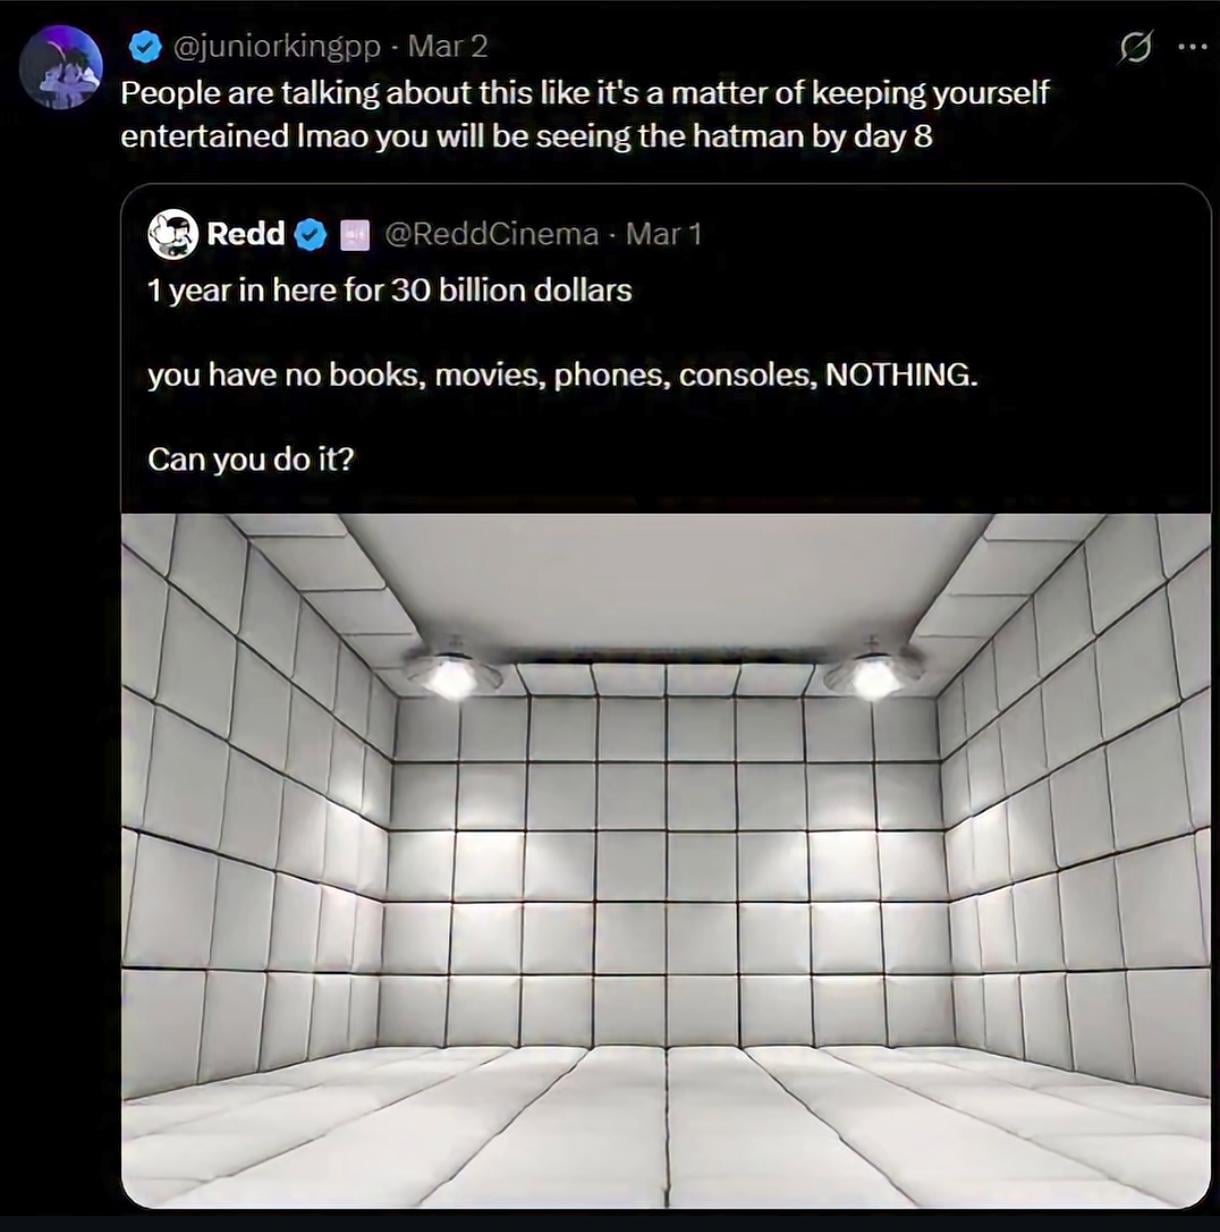The image size is (1220, 1232).
Task: Click the left ceiling light in the photo
Action: tap(452, 675)
